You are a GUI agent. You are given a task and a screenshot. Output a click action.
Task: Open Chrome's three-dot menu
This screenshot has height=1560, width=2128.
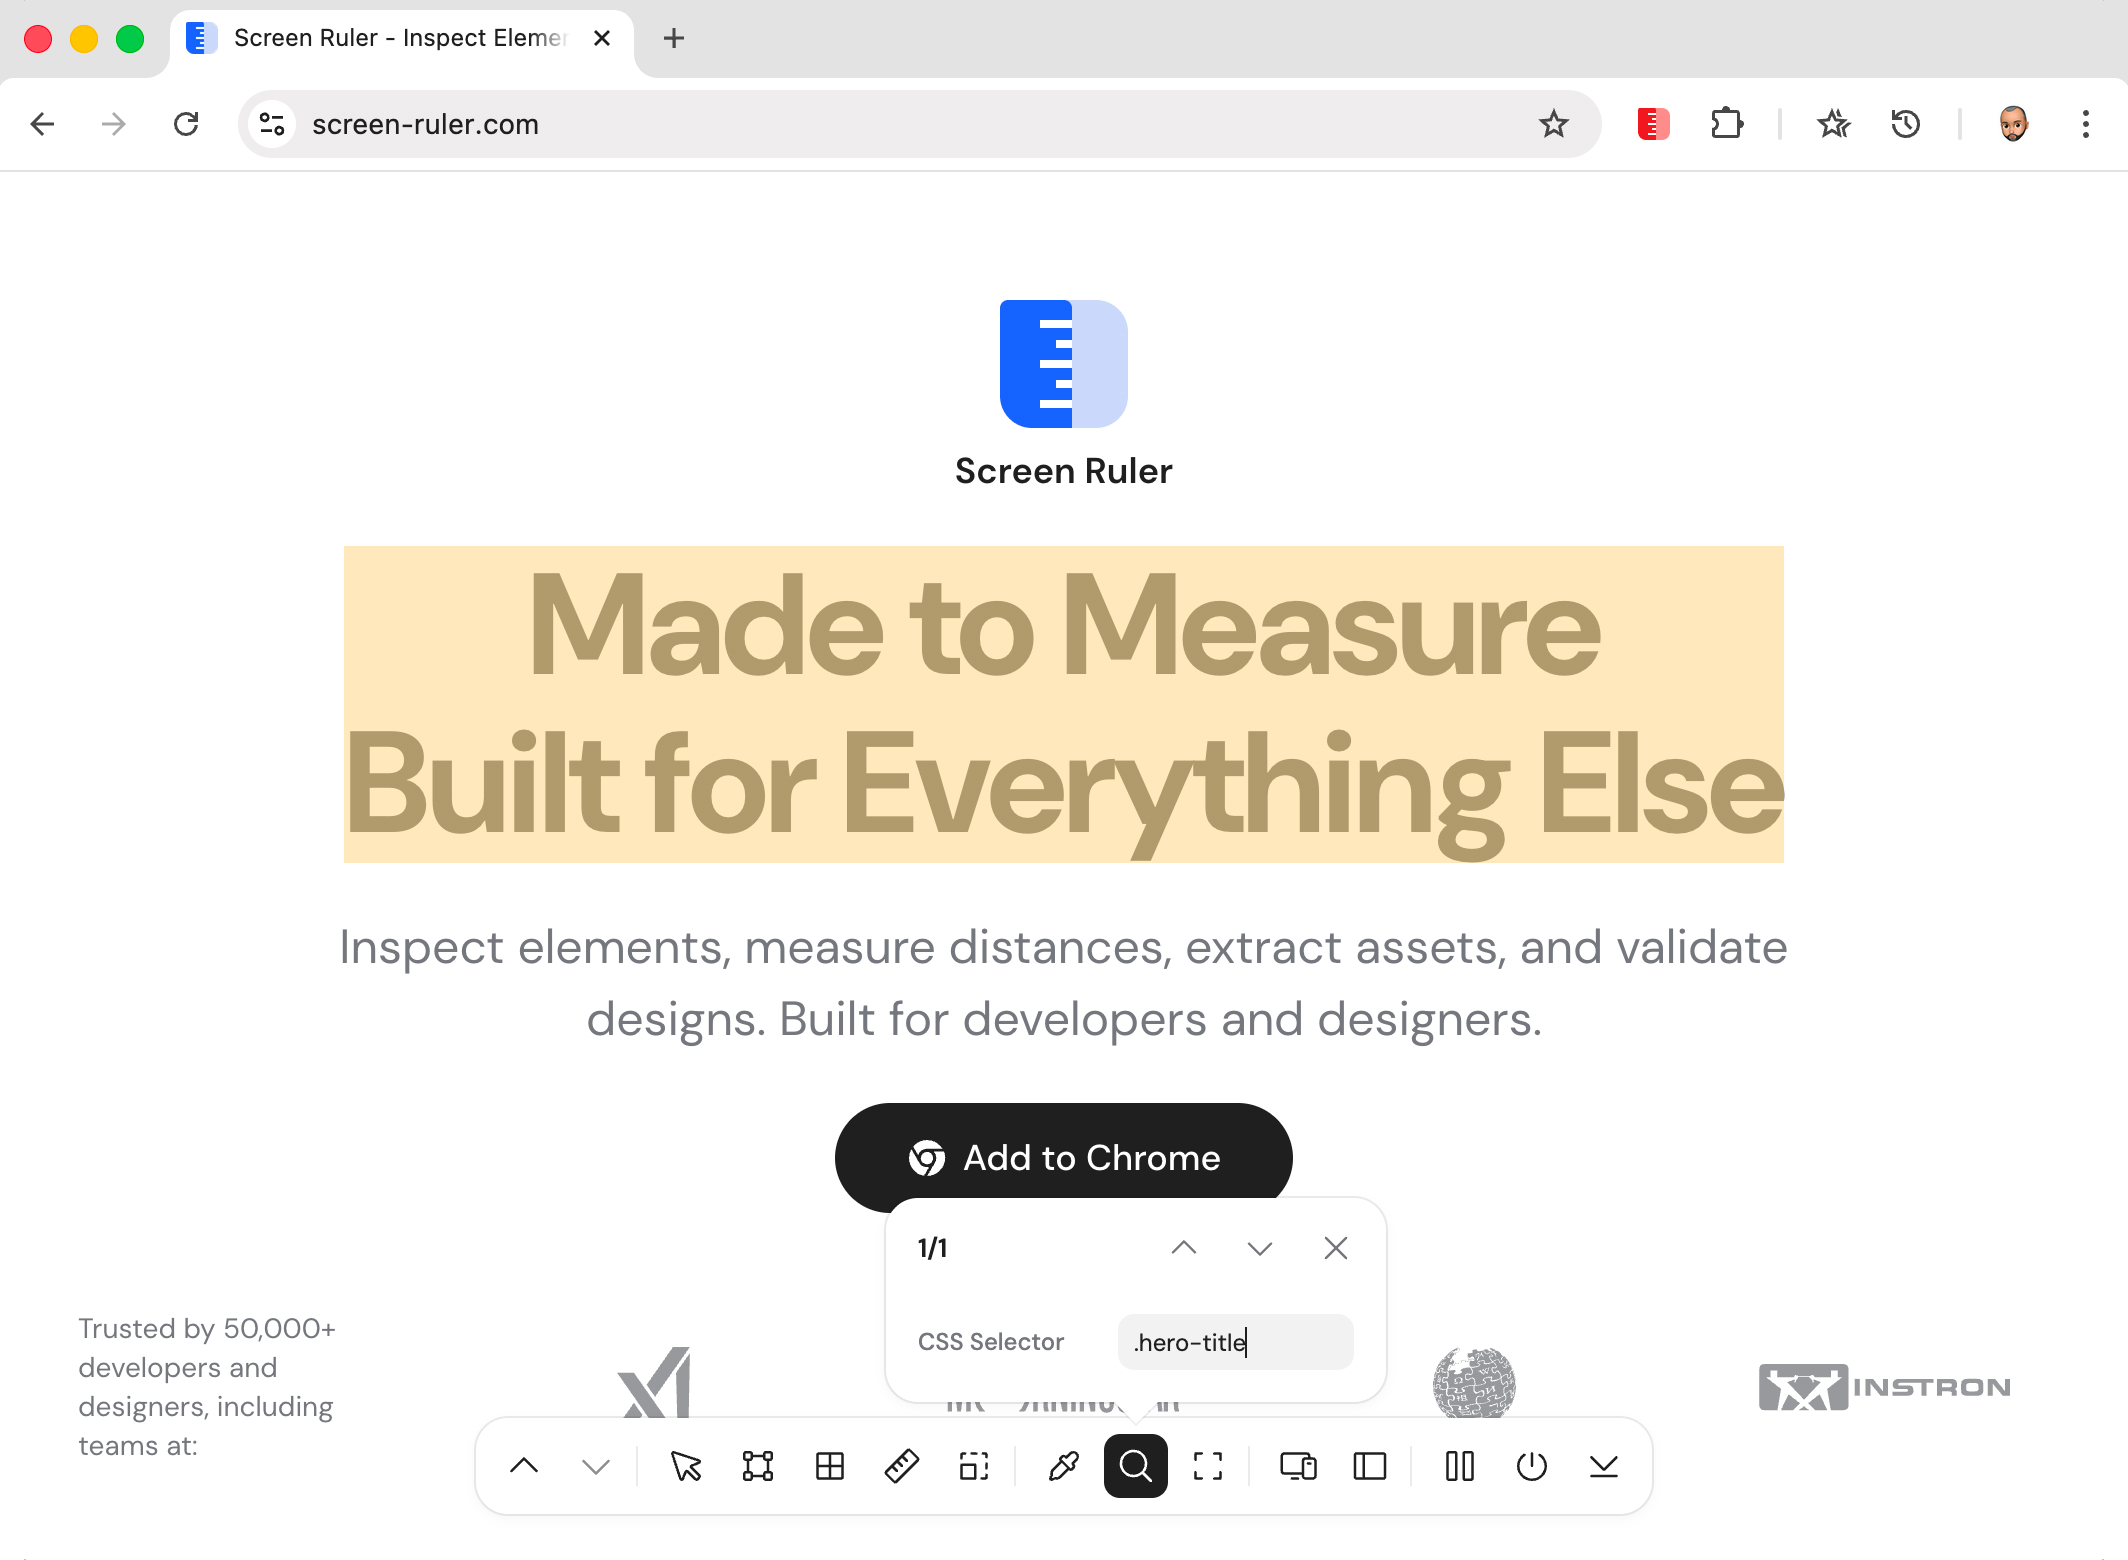(2086, 124)
